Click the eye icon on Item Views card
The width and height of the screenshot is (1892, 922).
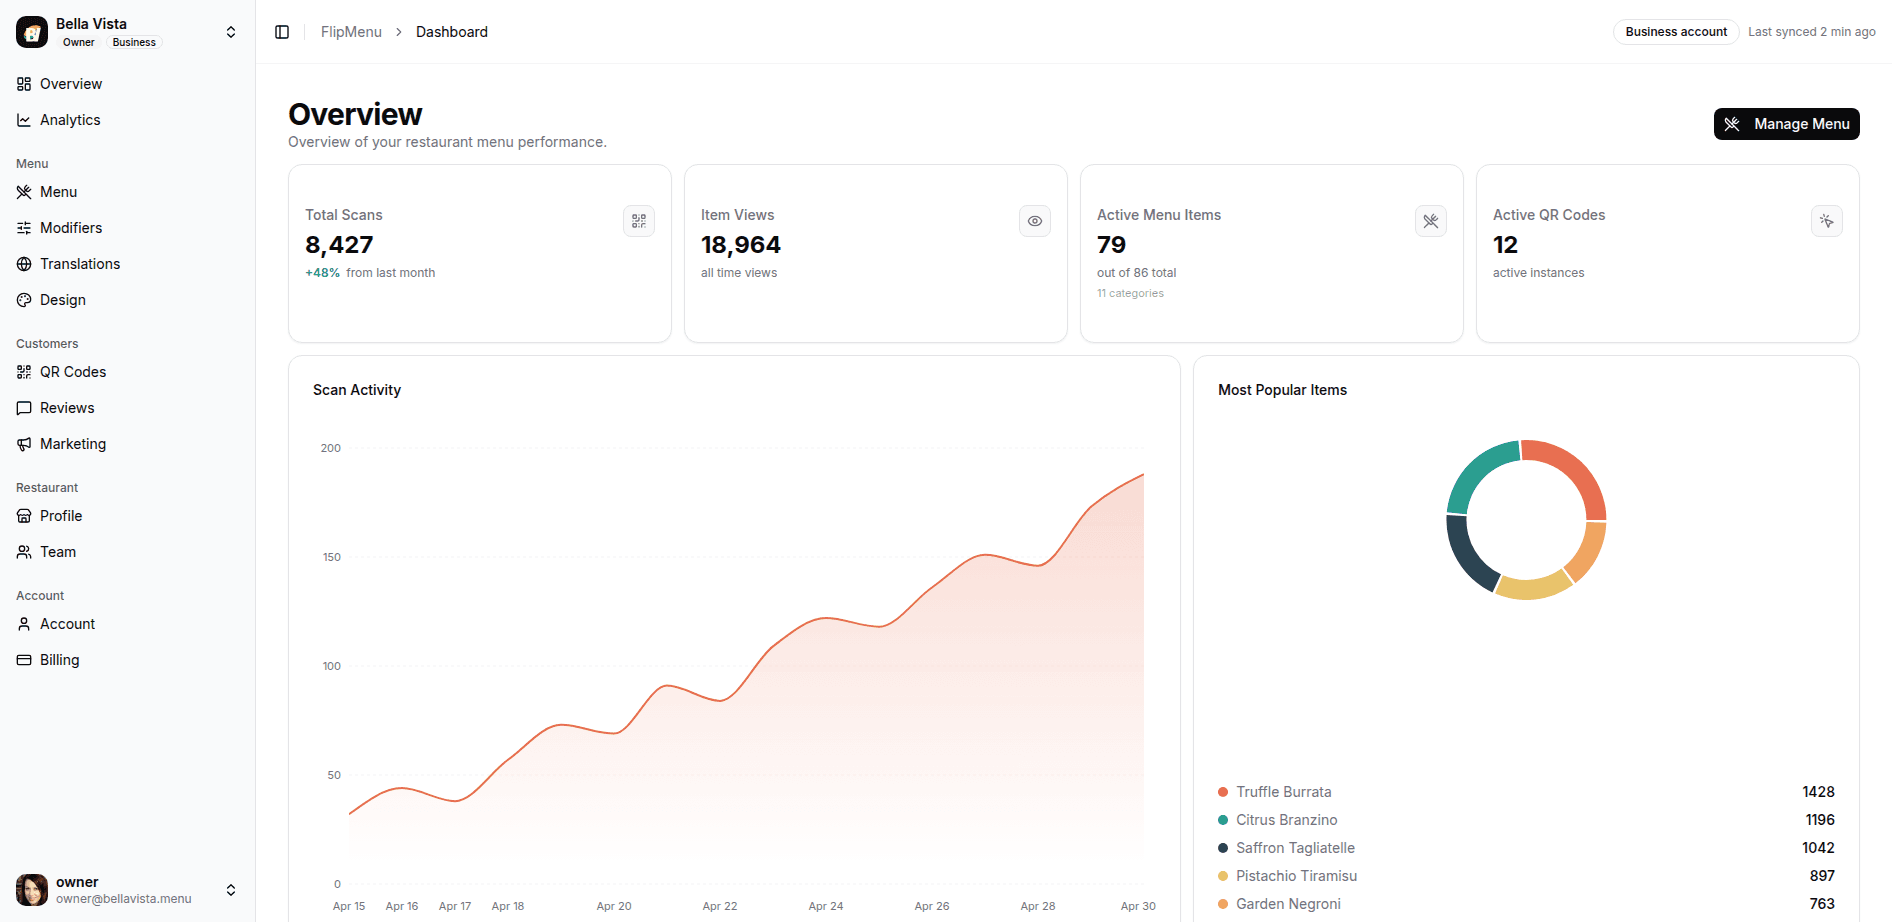(x=1035, y=221)
